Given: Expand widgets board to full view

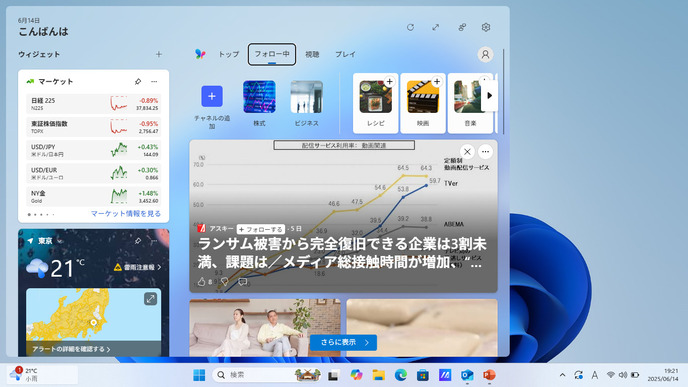Looking at the screenshot, I should [x=436, y=27].
